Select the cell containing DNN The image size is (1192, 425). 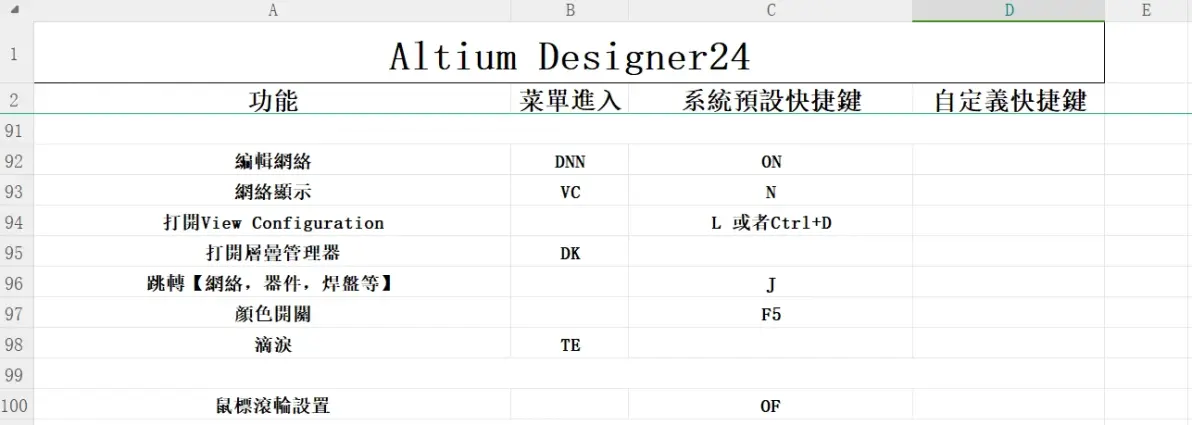(569, 161)
